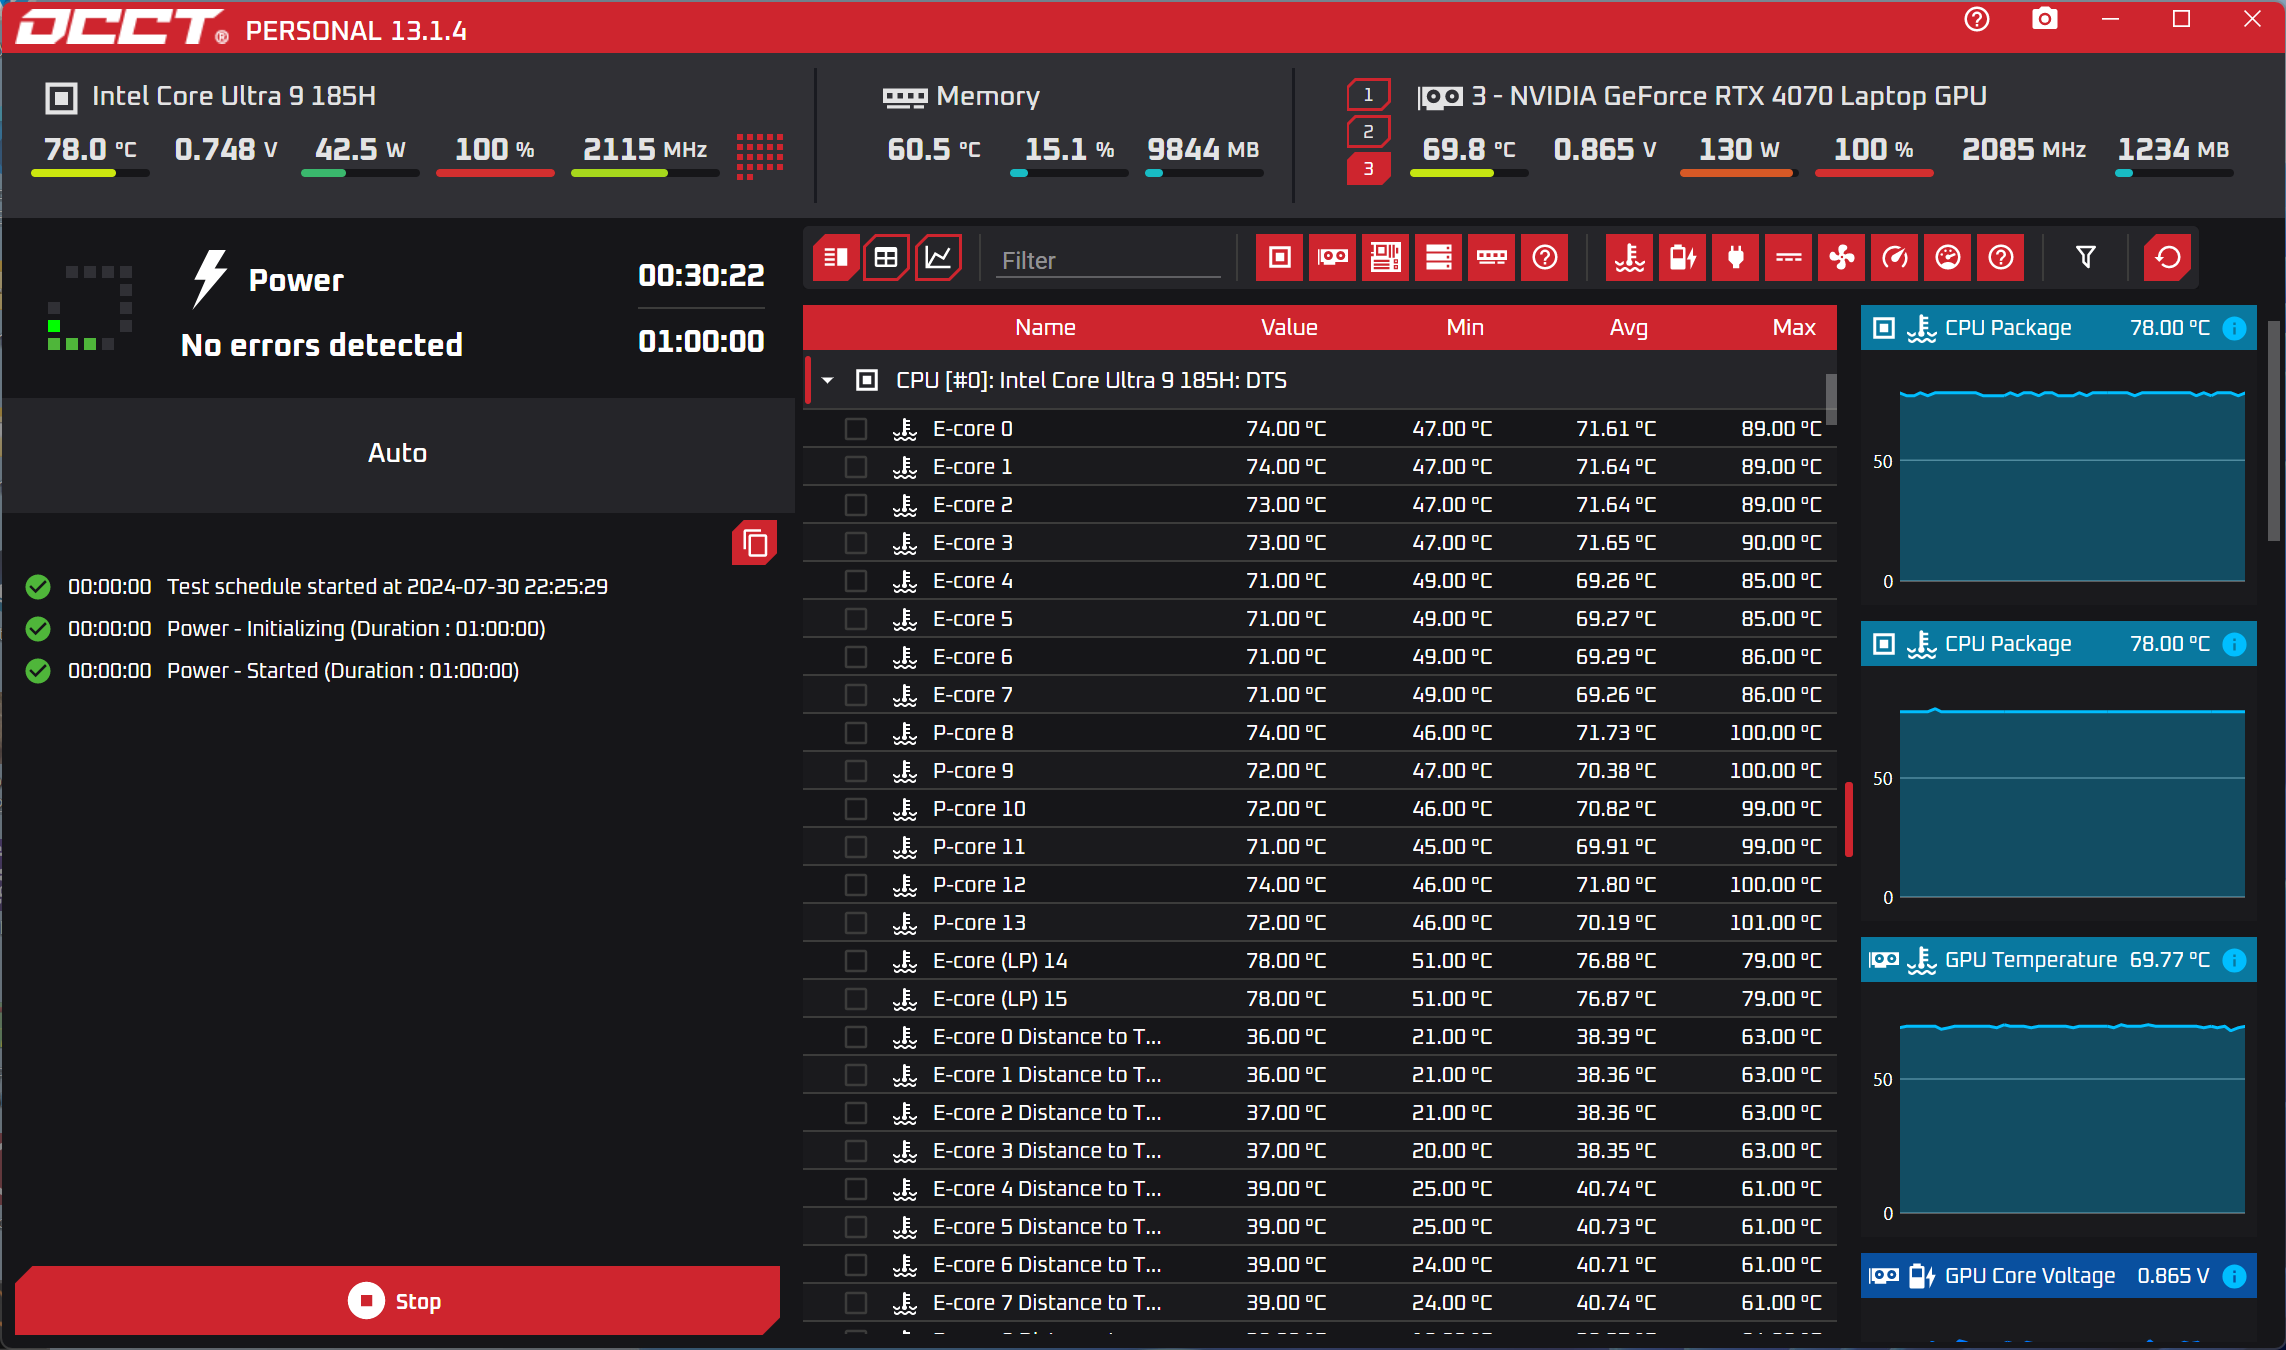This screenshot has height=1350, width=2286.
Task: Toggle current sensors filter
Action: tap(1788, 258)
